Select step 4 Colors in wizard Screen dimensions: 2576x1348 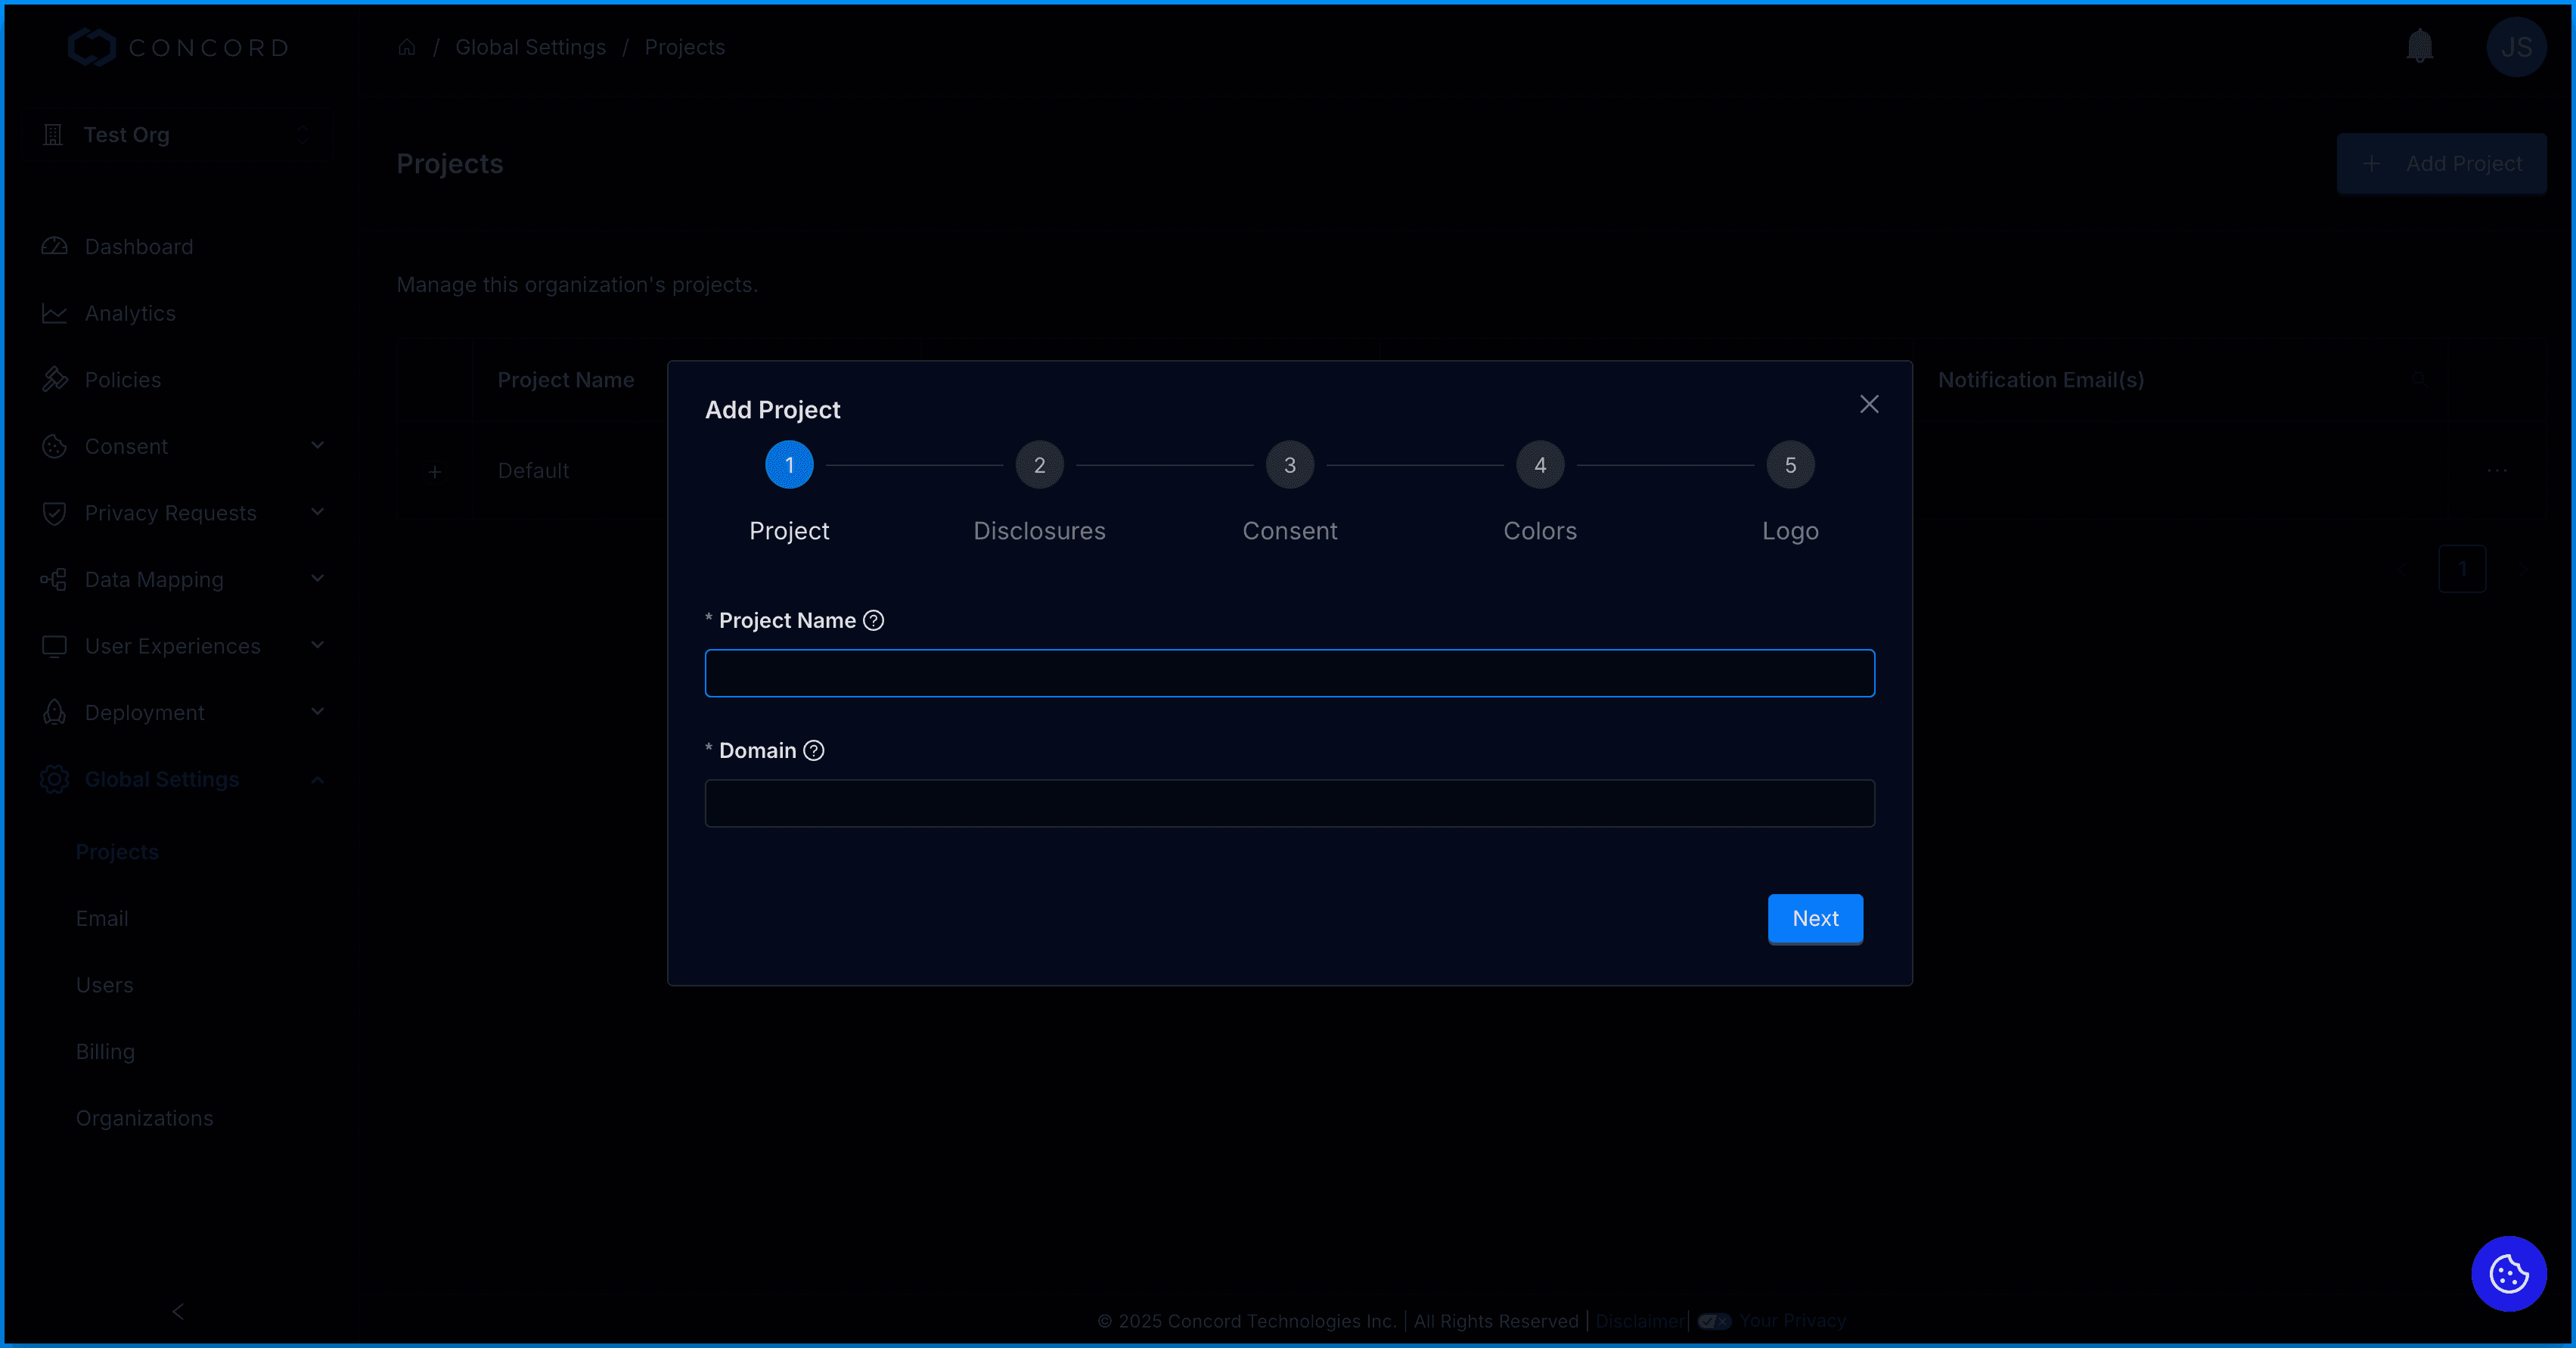(x=1539, y=465)
